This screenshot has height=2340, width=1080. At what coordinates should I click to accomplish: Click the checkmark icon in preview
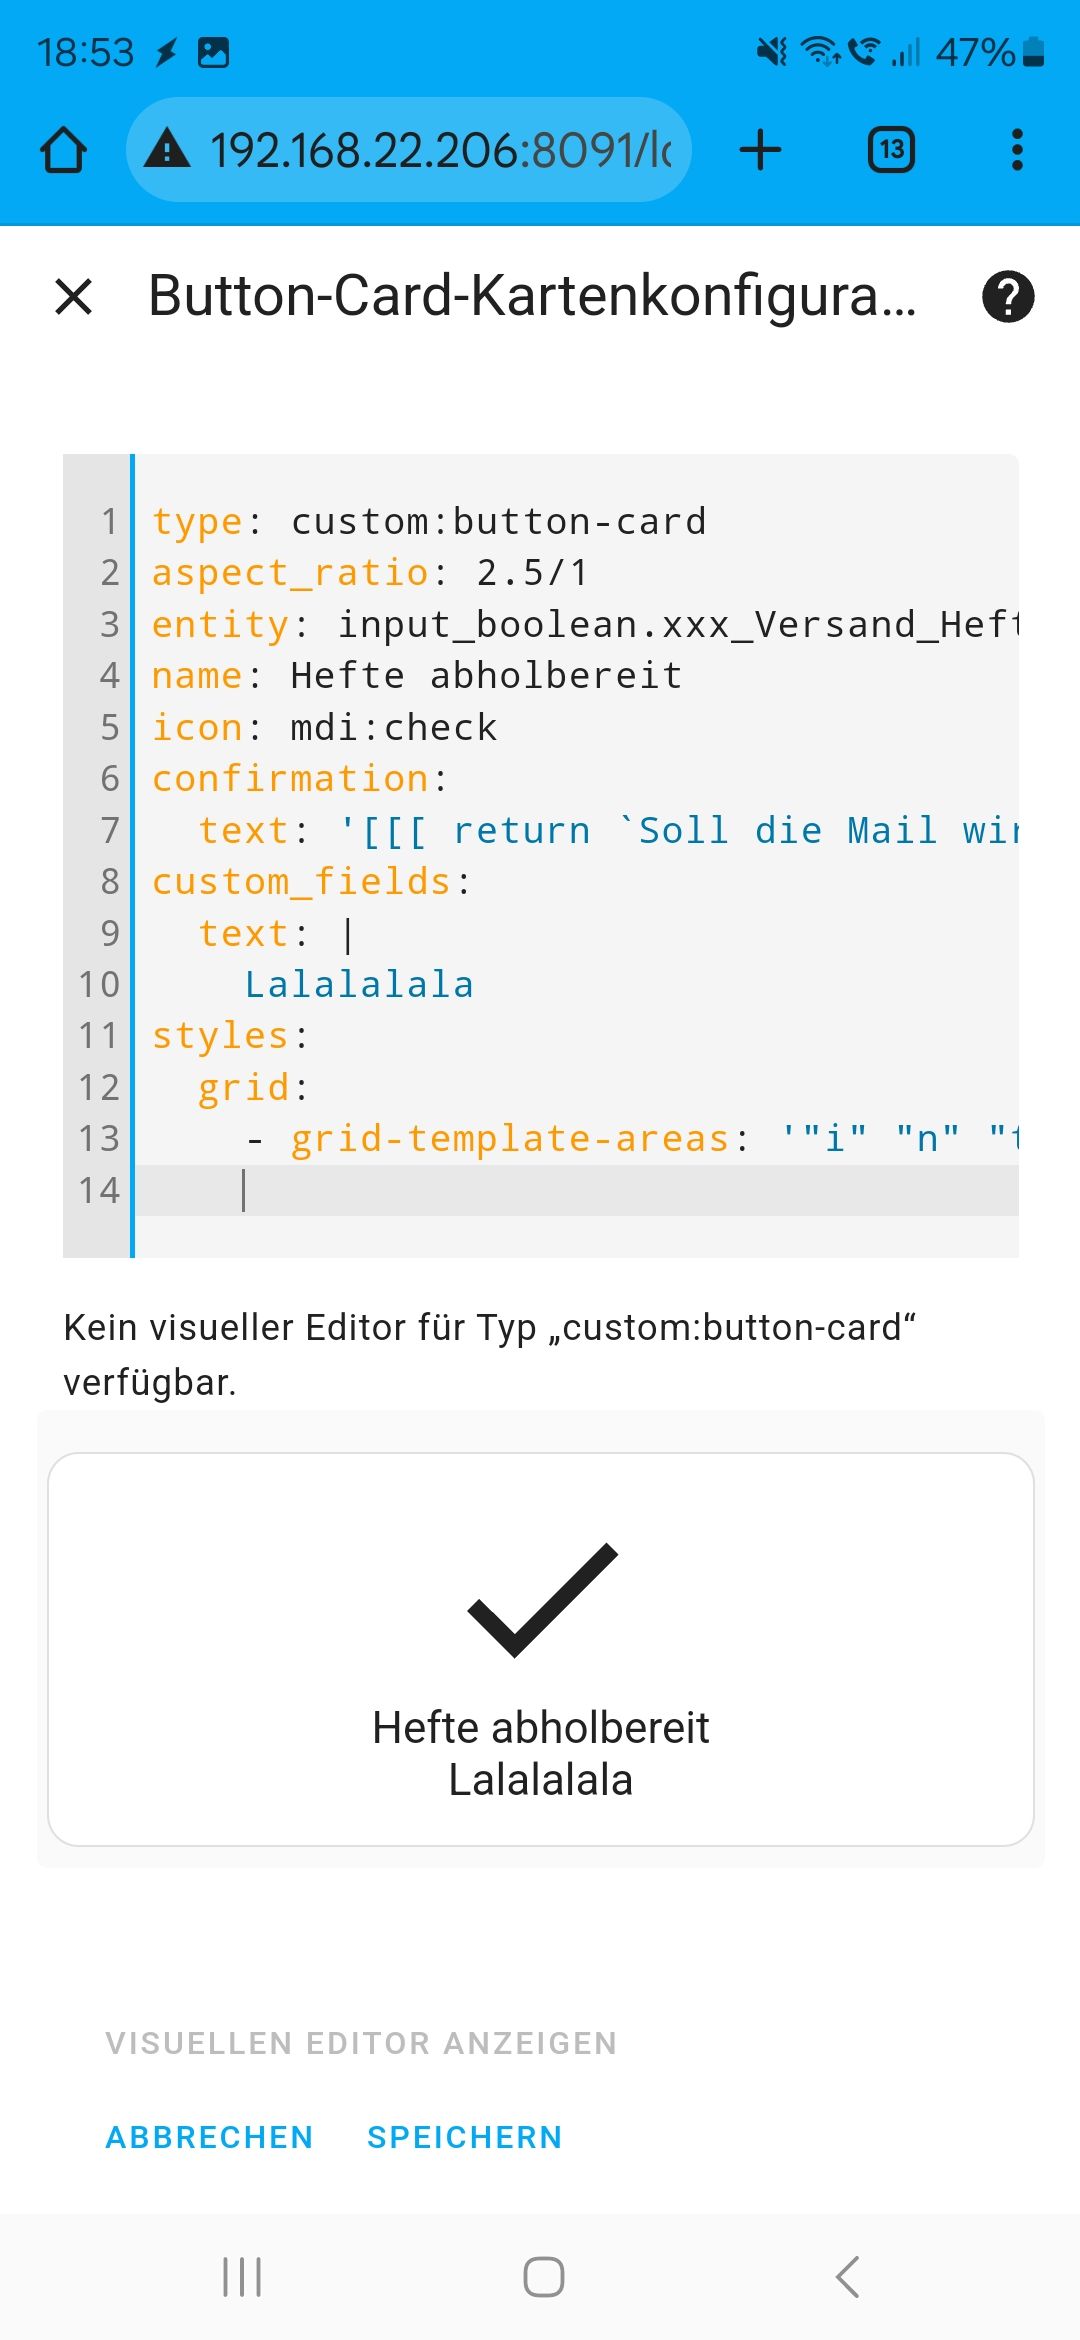(542, 1600)
